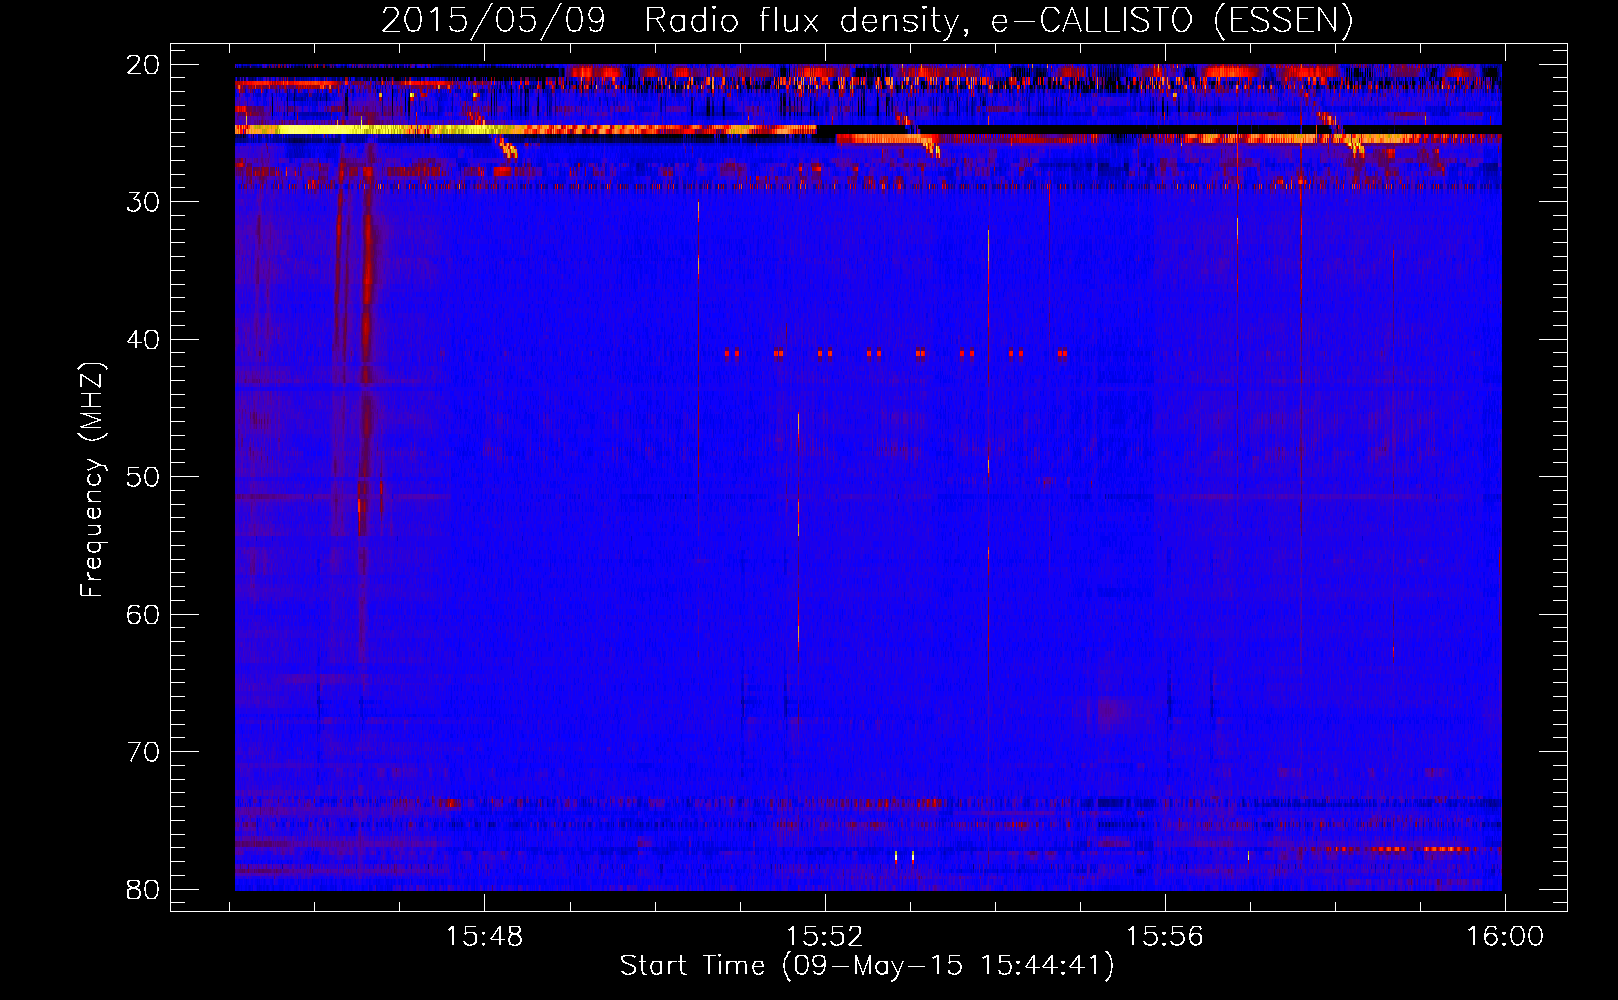The width and height of the screenshot is (1618, 1000).
Task: Click the 30 frequency tick label
Action: pyautogui.click(x=144, y=202)
